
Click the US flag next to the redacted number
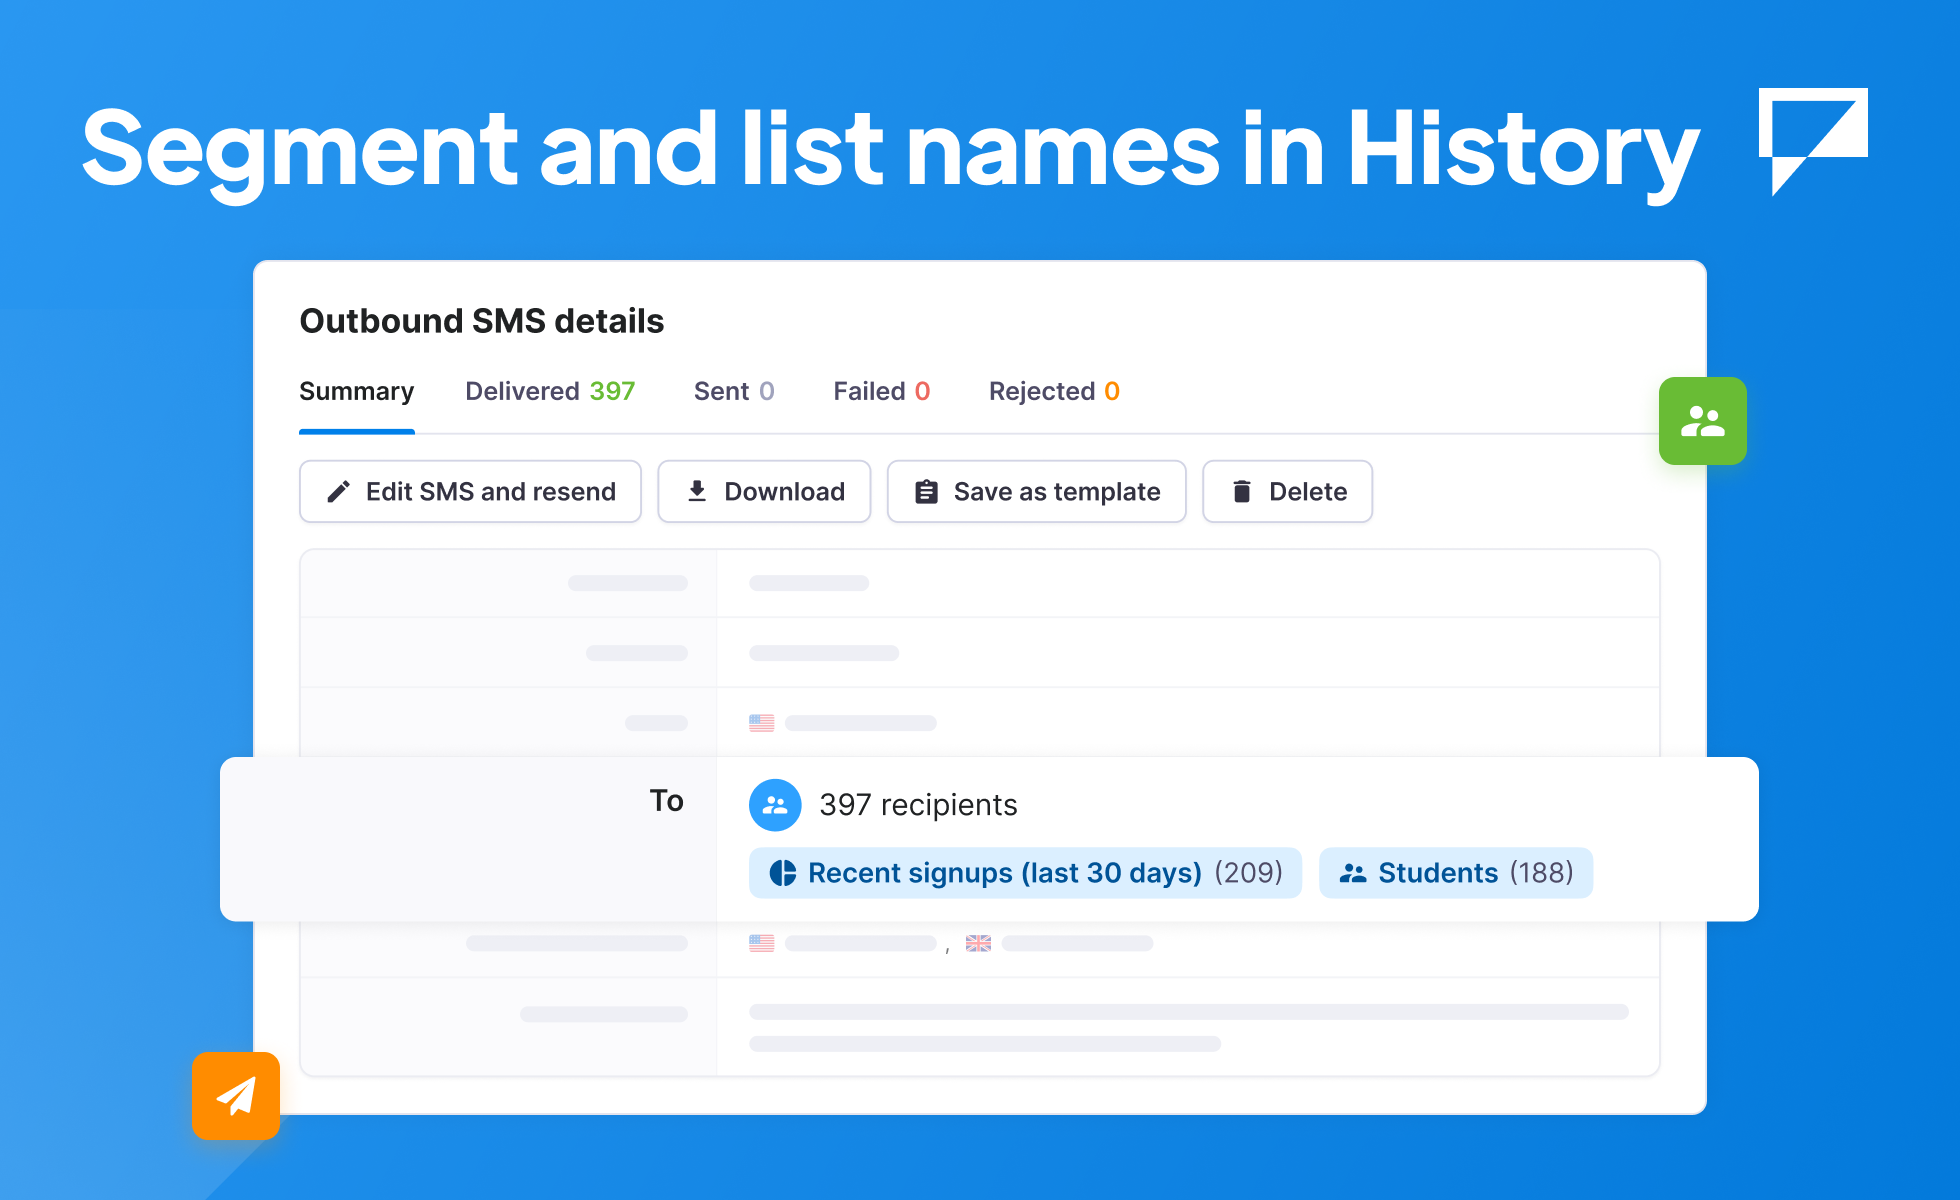point(762,722)
